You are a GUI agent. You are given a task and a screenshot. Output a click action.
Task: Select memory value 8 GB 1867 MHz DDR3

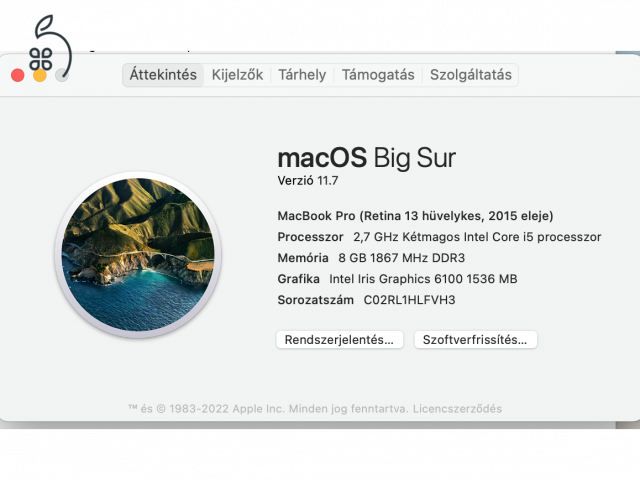(x=402, y=258)
